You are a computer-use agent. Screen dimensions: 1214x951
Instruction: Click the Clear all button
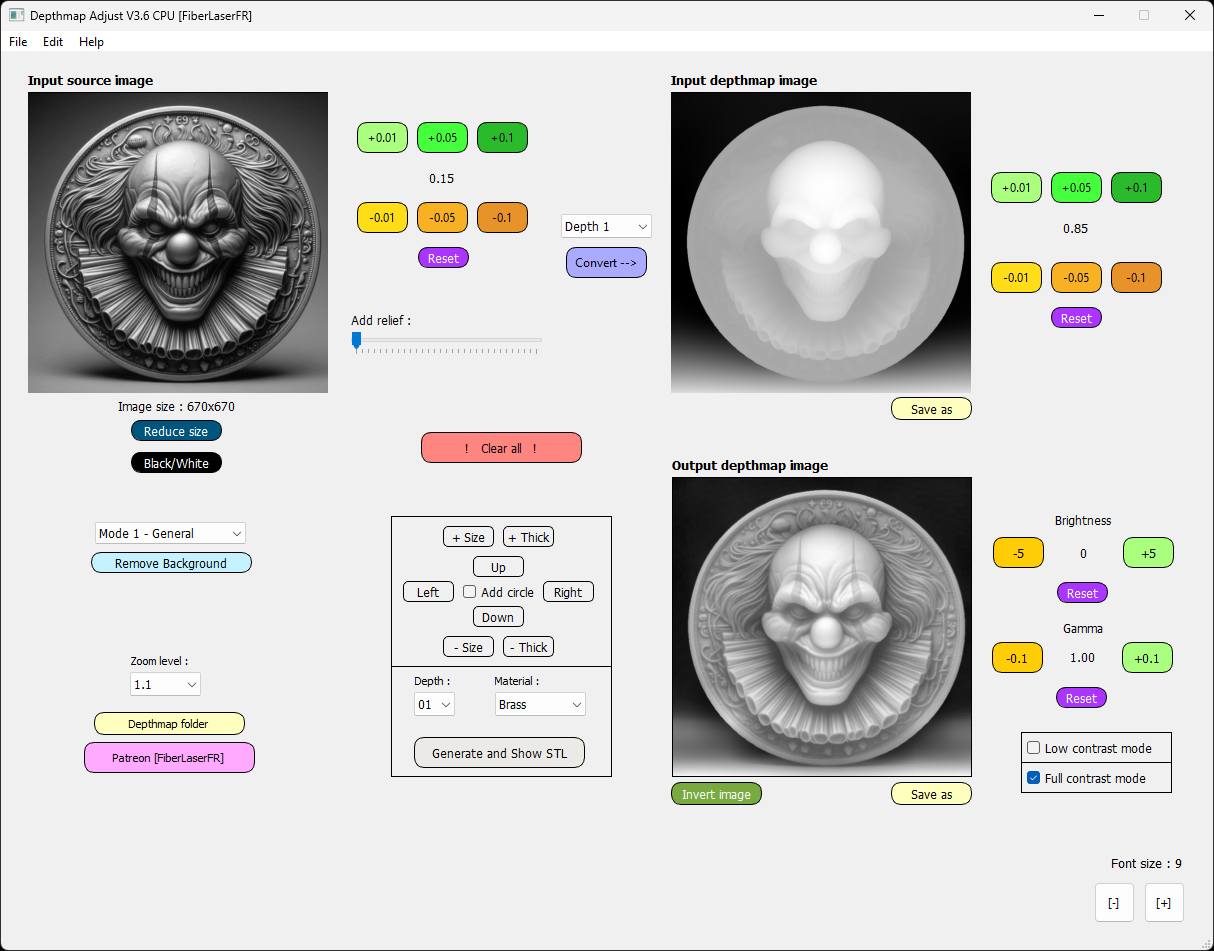tap(501, 448)
